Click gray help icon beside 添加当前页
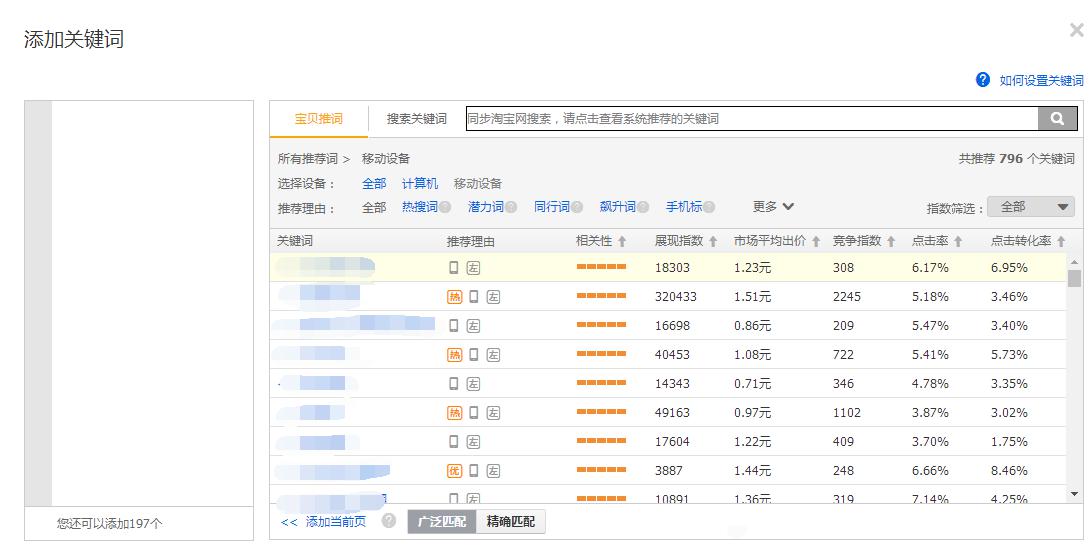The height and width of the screenshot is (551, 1092). (389, 521)
